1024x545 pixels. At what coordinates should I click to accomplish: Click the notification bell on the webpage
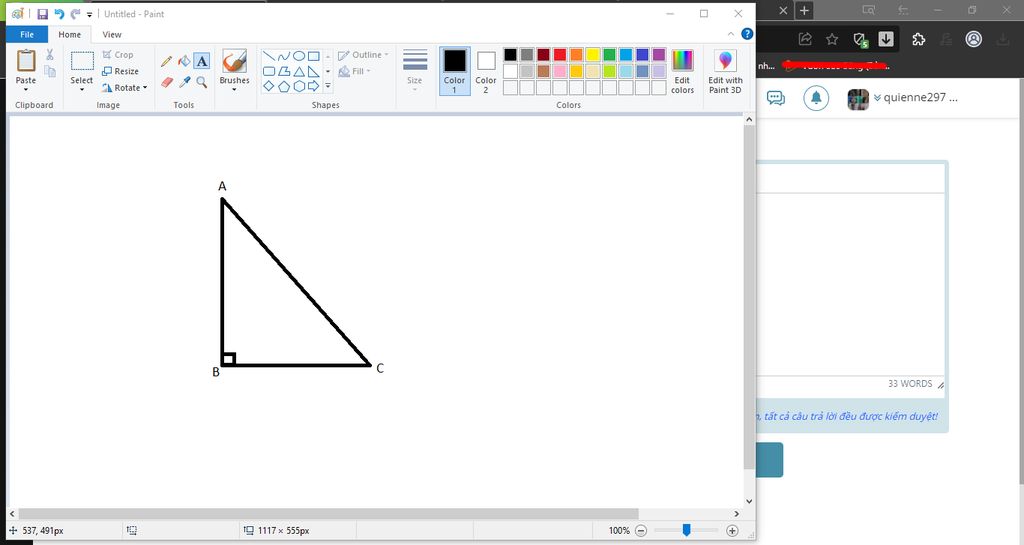click(x=816, y=98)
